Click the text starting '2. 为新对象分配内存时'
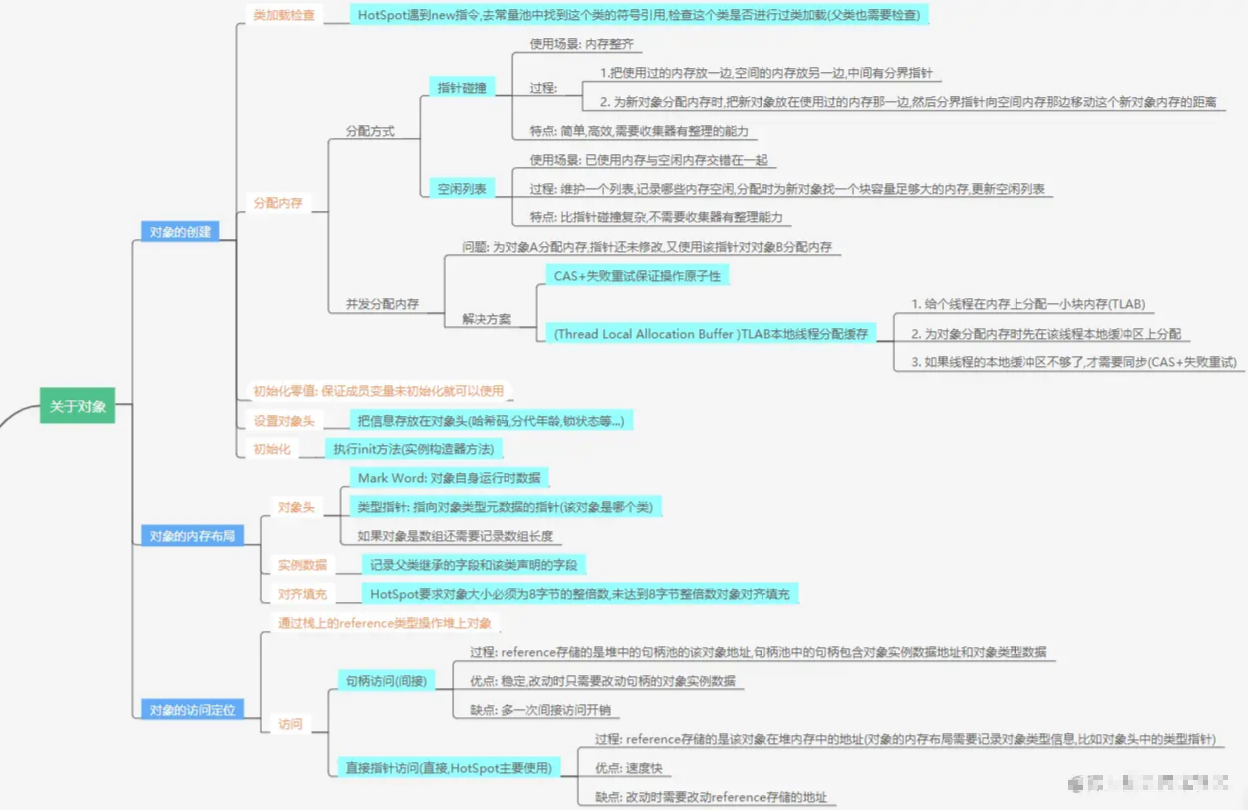Viewport: 1248px width, 810px height. coord(908,102)
